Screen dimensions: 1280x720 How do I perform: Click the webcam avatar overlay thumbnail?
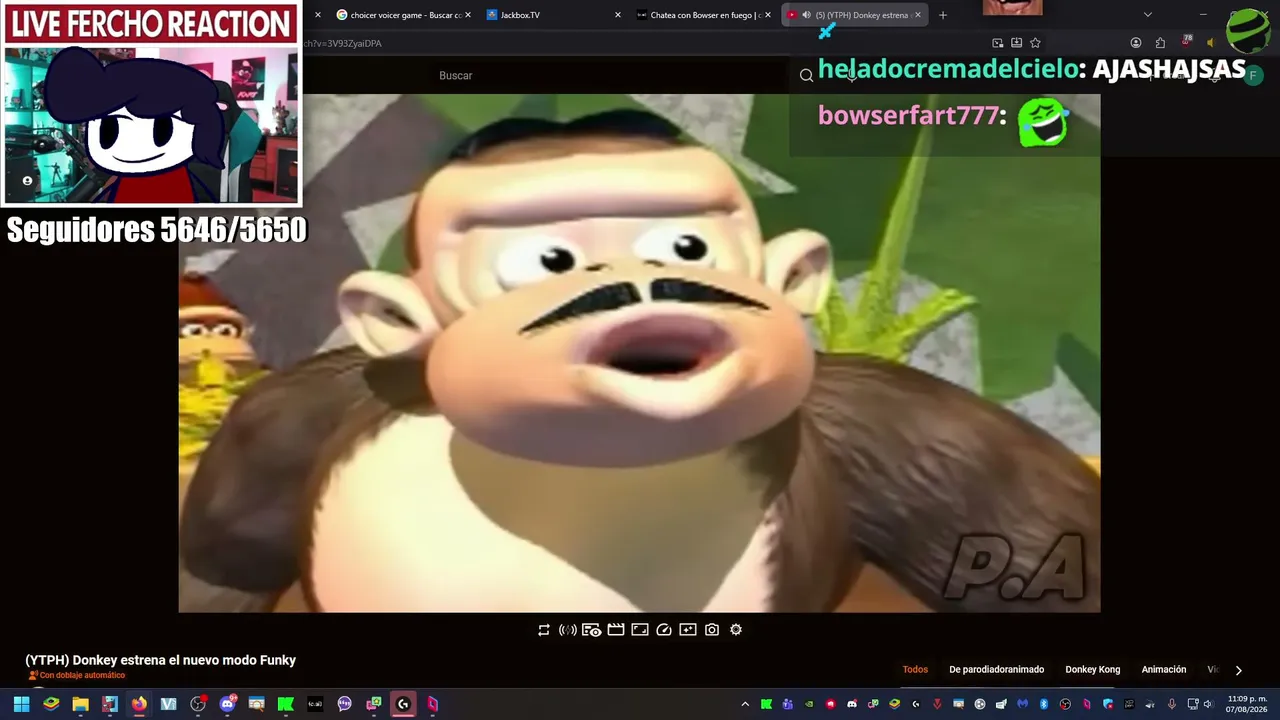tap(152, 124)
